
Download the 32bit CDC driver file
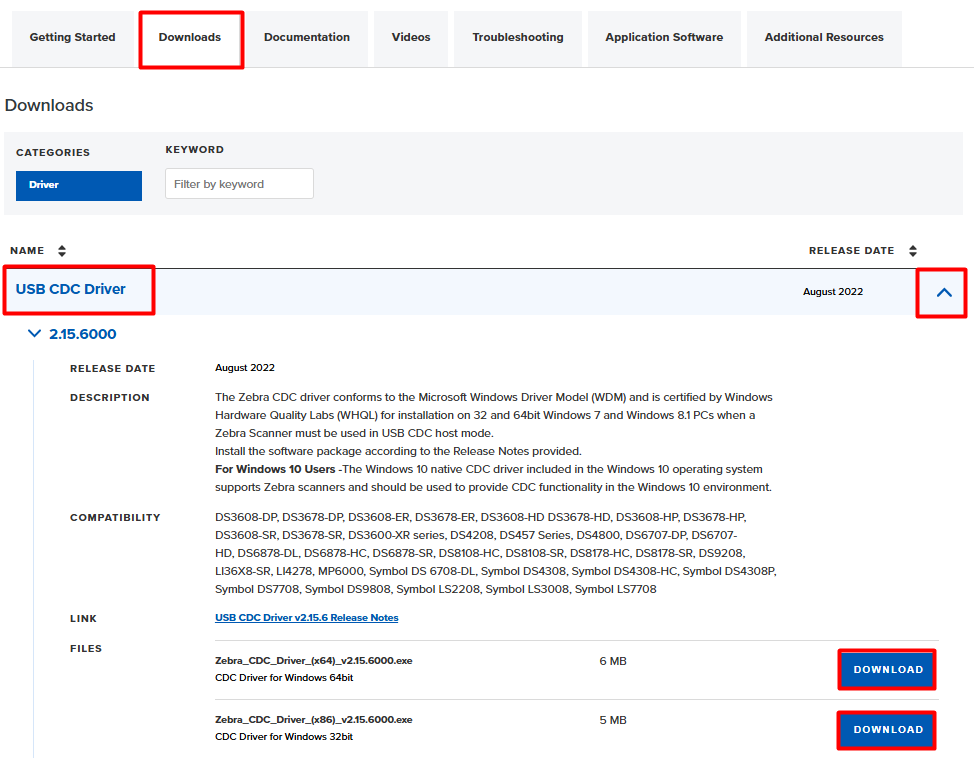(x=887, y=730)
